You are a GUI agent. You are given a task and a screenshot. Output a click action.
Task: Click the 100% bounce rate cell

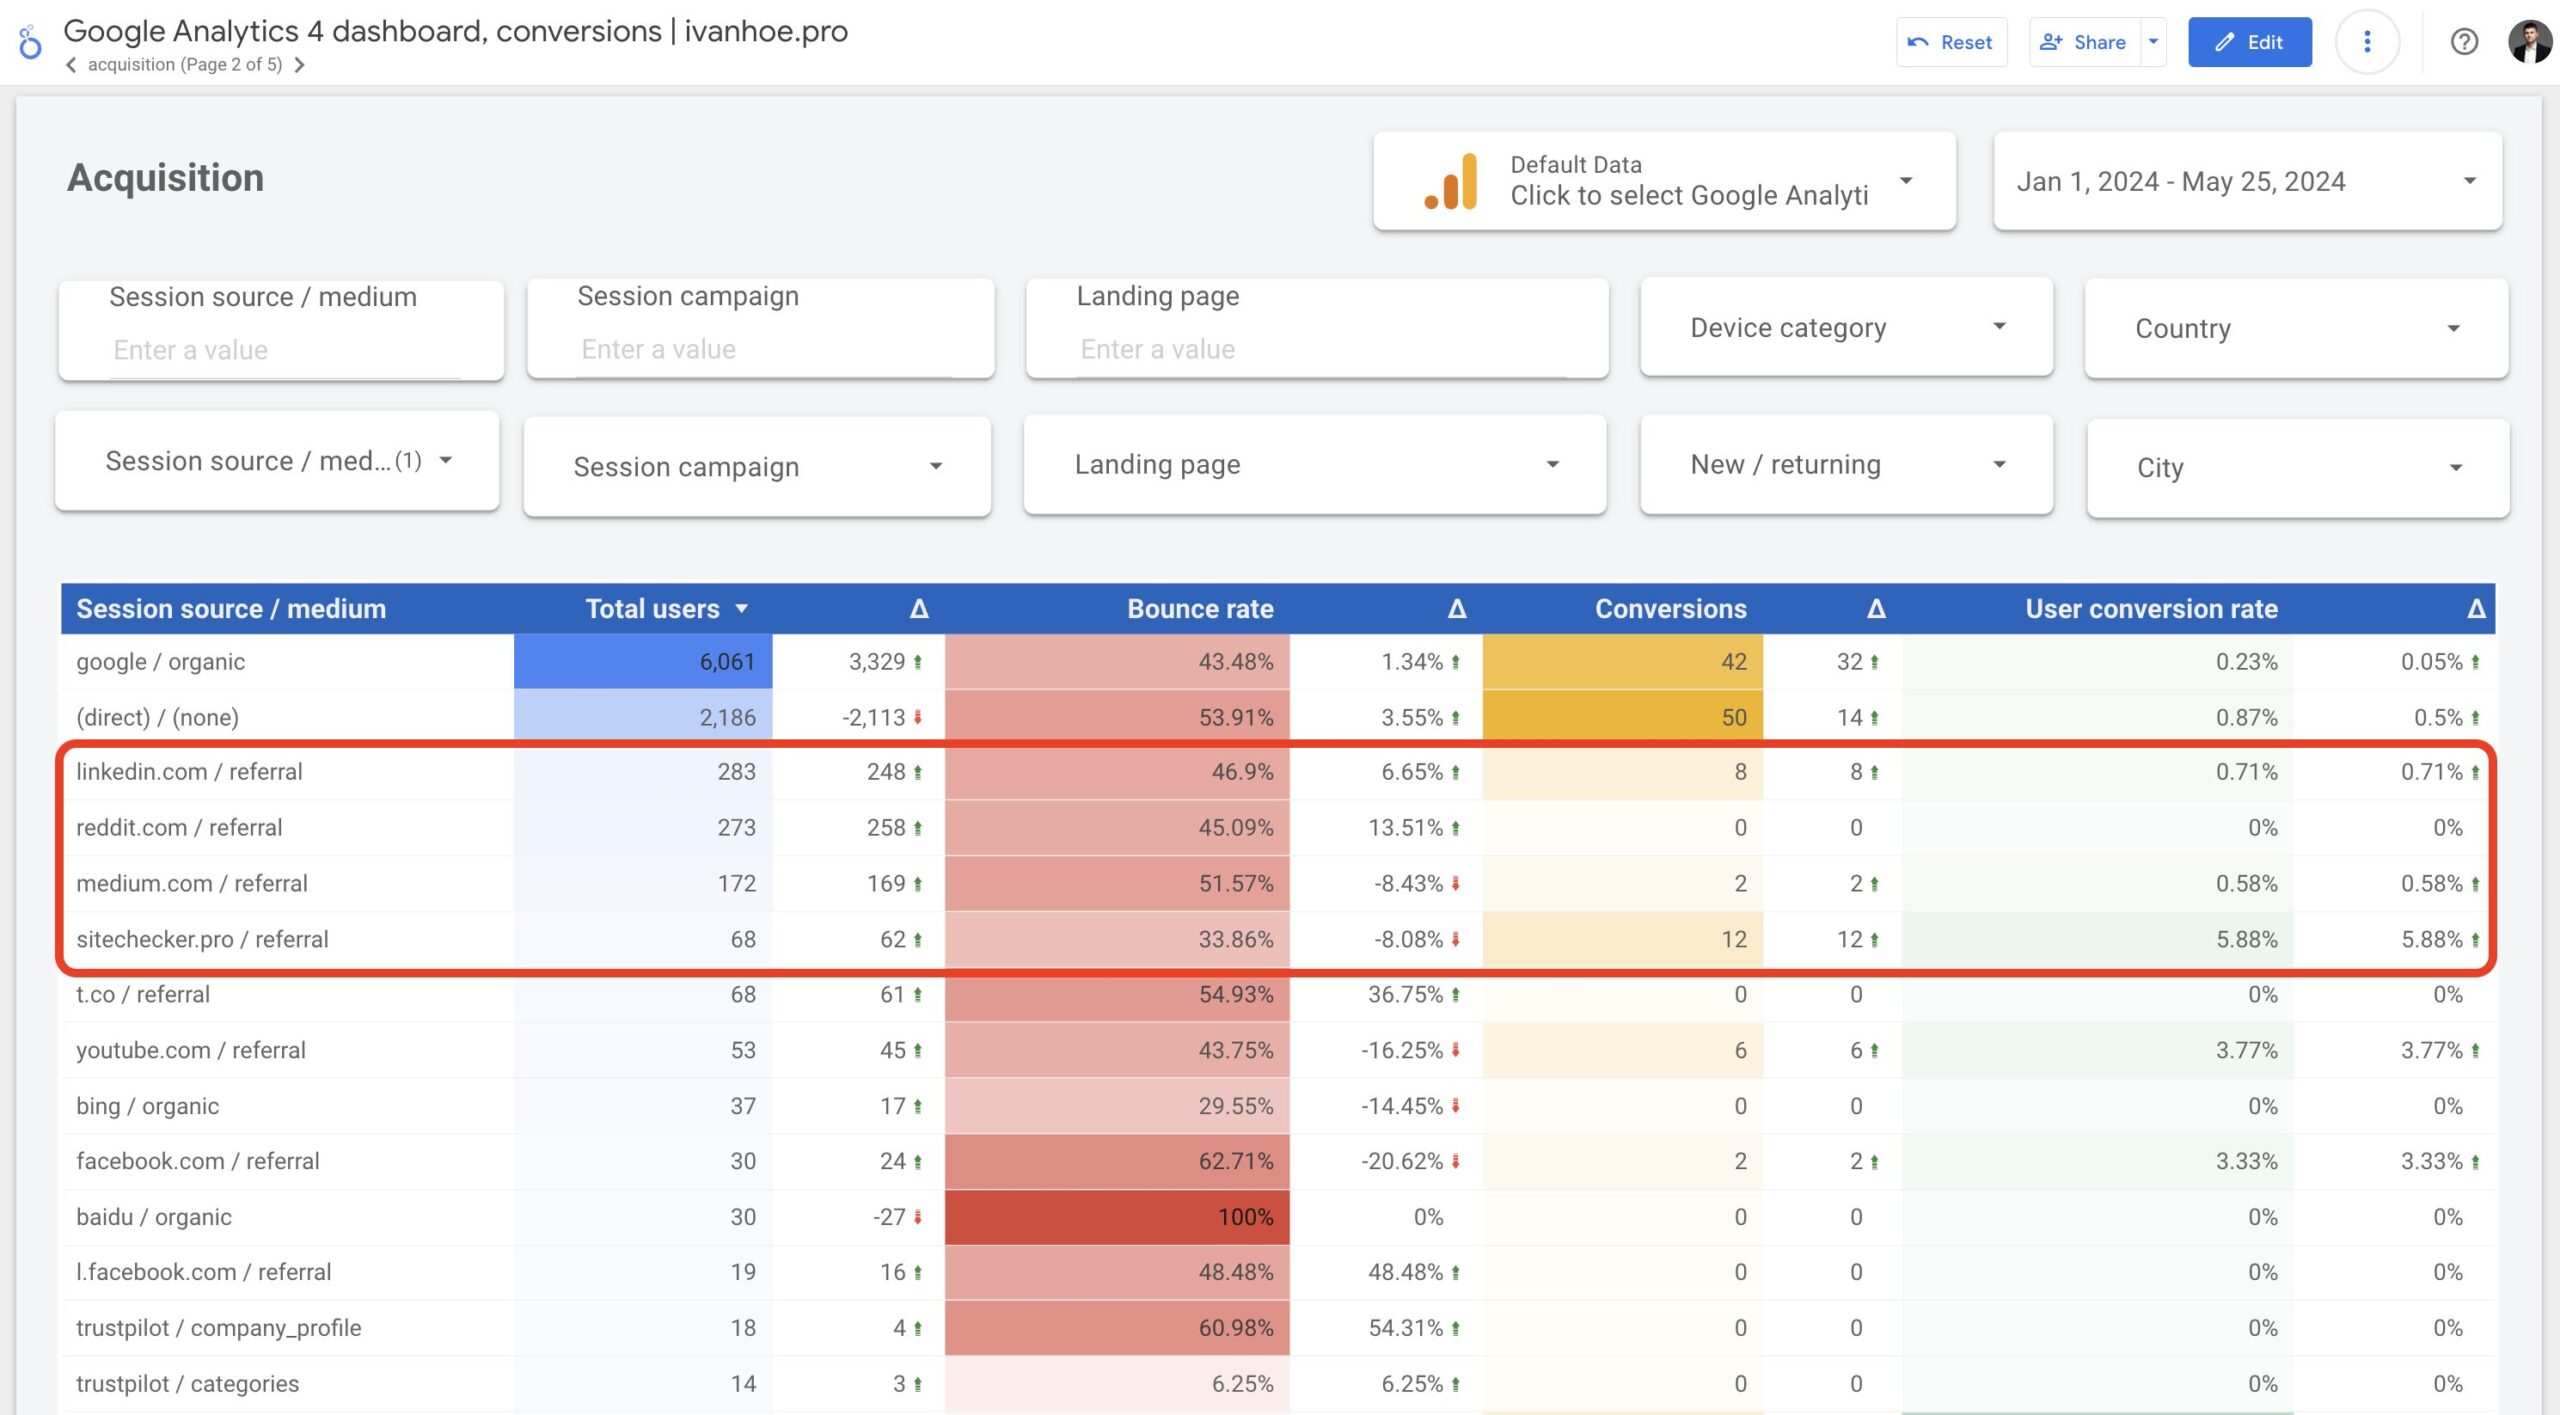(x=1117, y=1218)
